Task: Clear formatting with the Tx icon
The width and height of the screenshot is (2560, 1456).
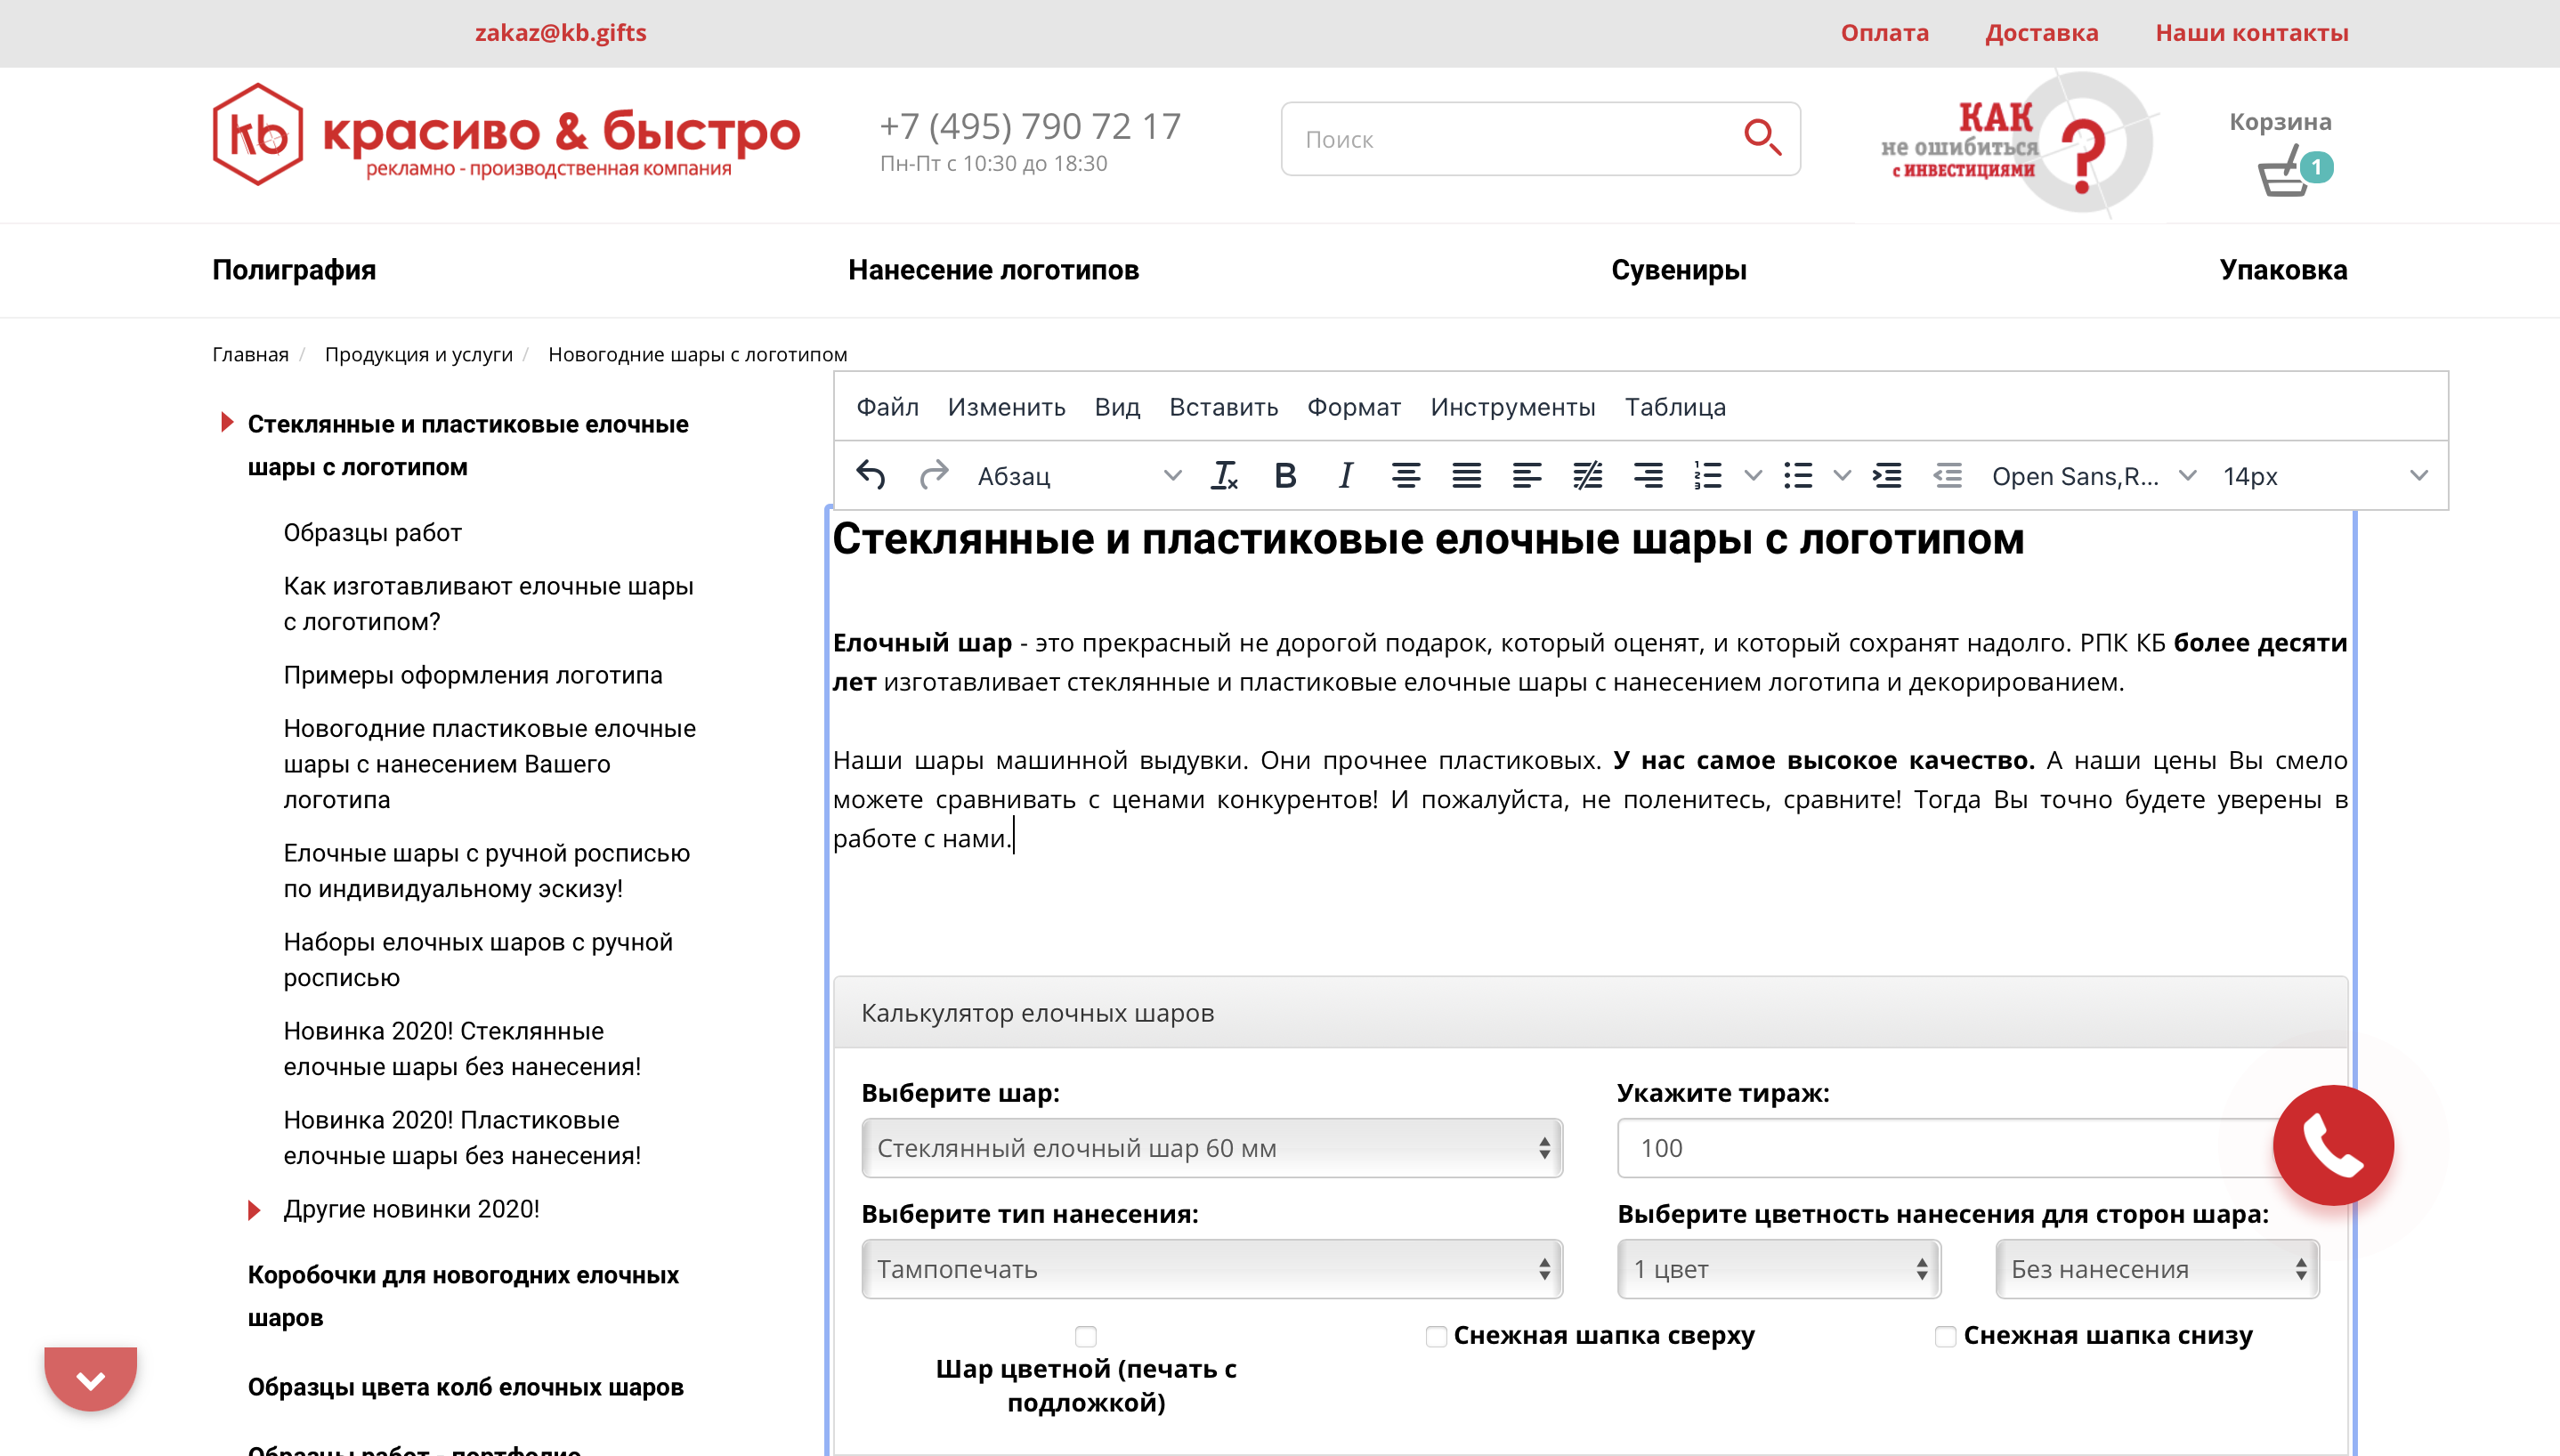Action: coord(1224,476)
